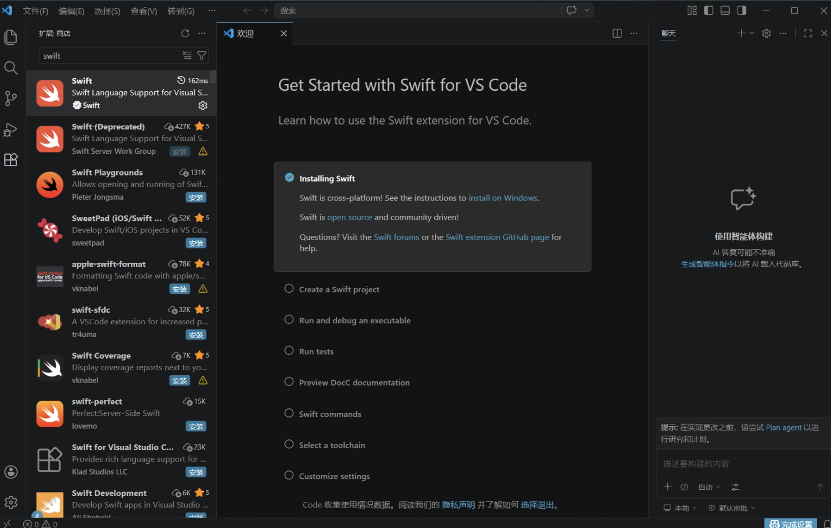The image size is (832, 528).
Task: Open 选择(S) menu
Action: [108, 11]
